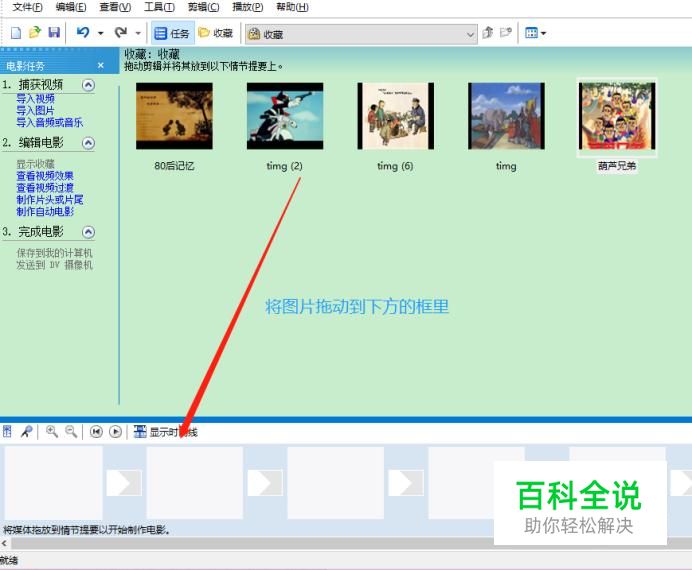Open the 查看(V) menu
The image size is (692, 570).
point(115,7)
